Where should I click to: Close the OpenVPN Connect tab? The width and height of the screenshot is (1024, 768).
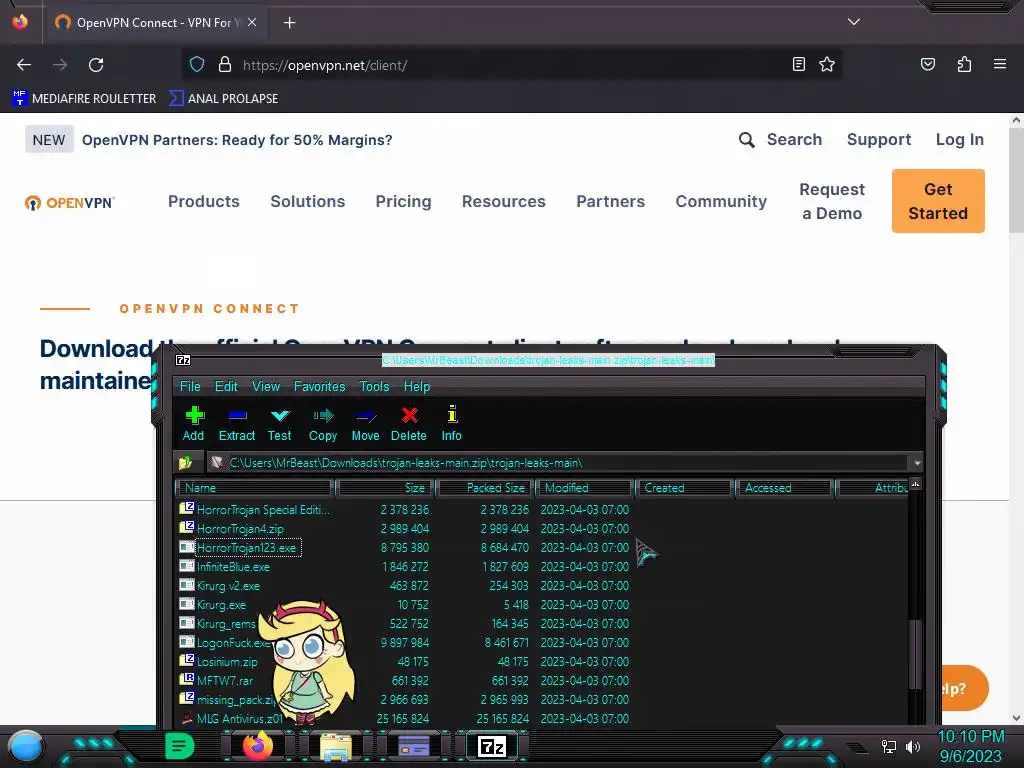coord(252,22)
